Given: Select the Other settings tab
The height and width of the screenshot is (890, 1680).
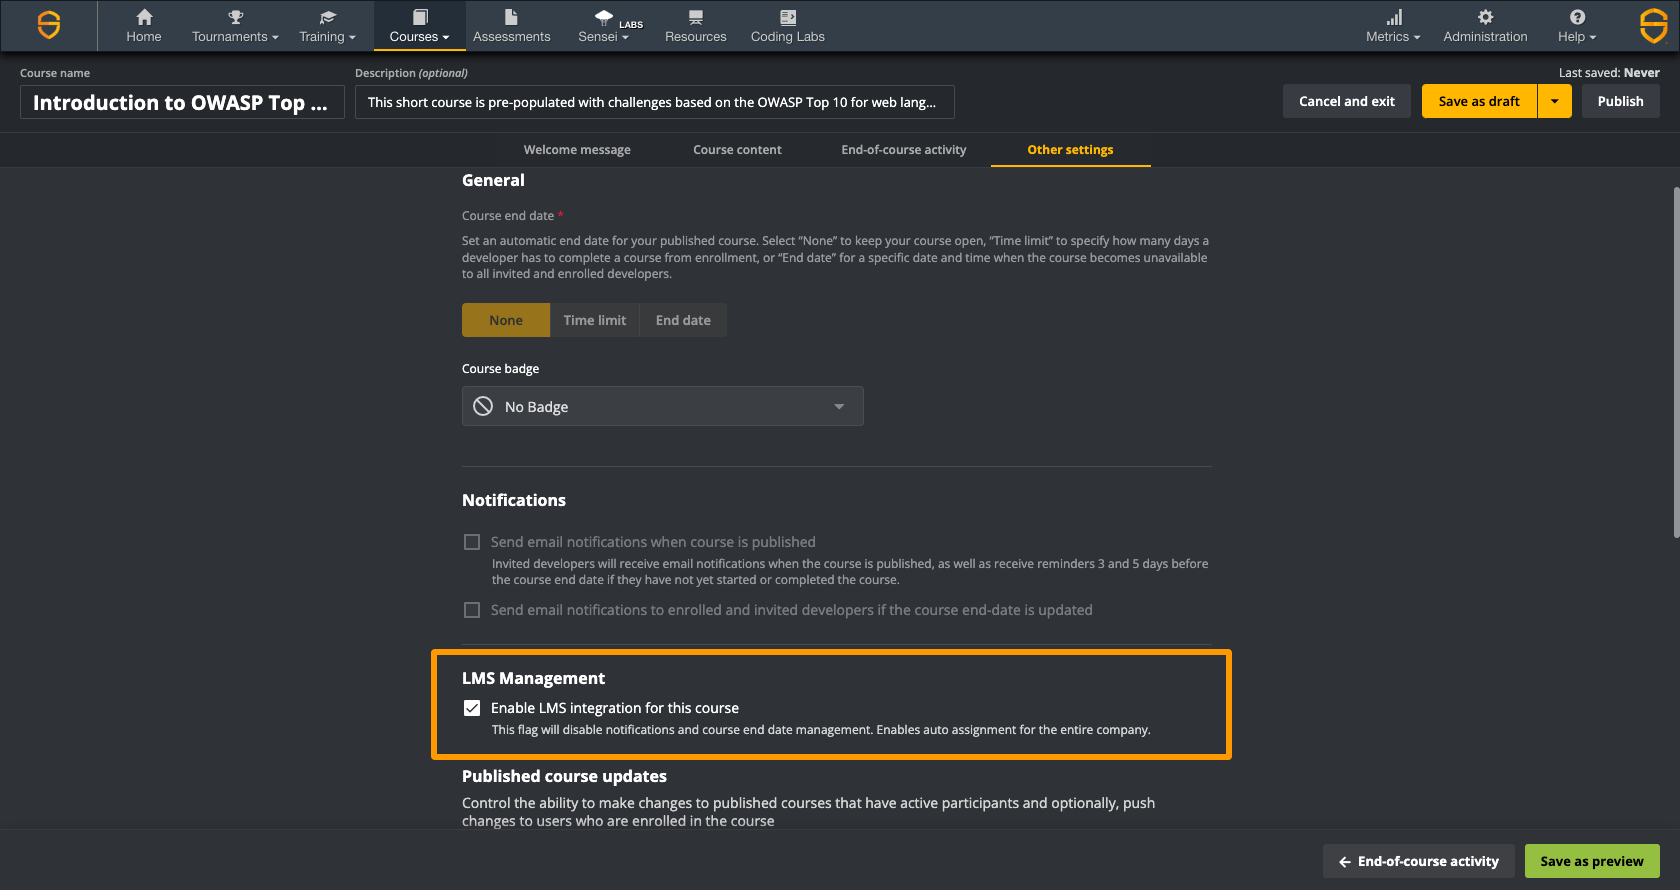Looking at the screenshot, I should click(x=1070, y=150).
